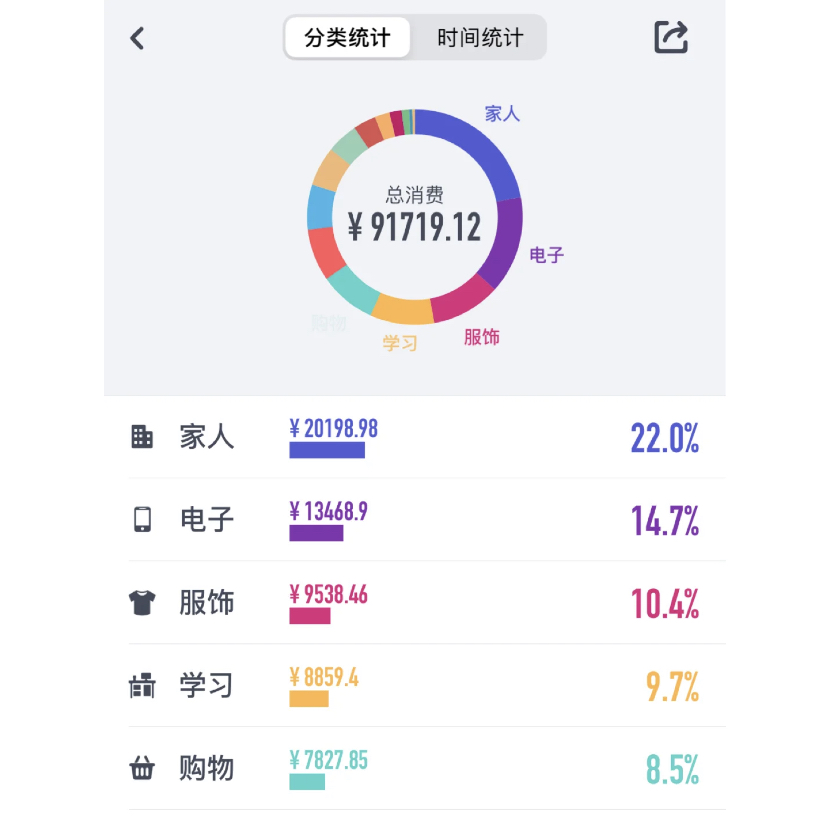Tap the 购物 basket icon
The width and height of the screenshot is (828, 823).
142,769
